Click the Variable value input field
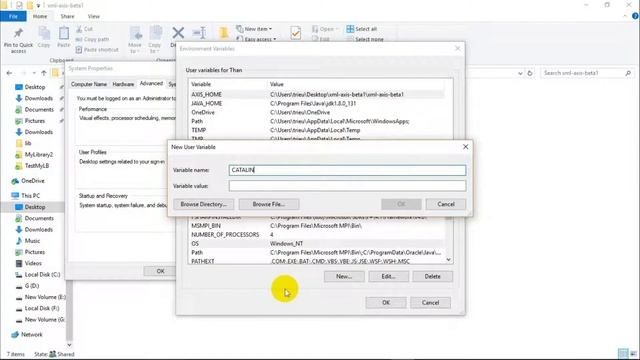Viewport: 640px width, 360px height. [x=347, y=186]
